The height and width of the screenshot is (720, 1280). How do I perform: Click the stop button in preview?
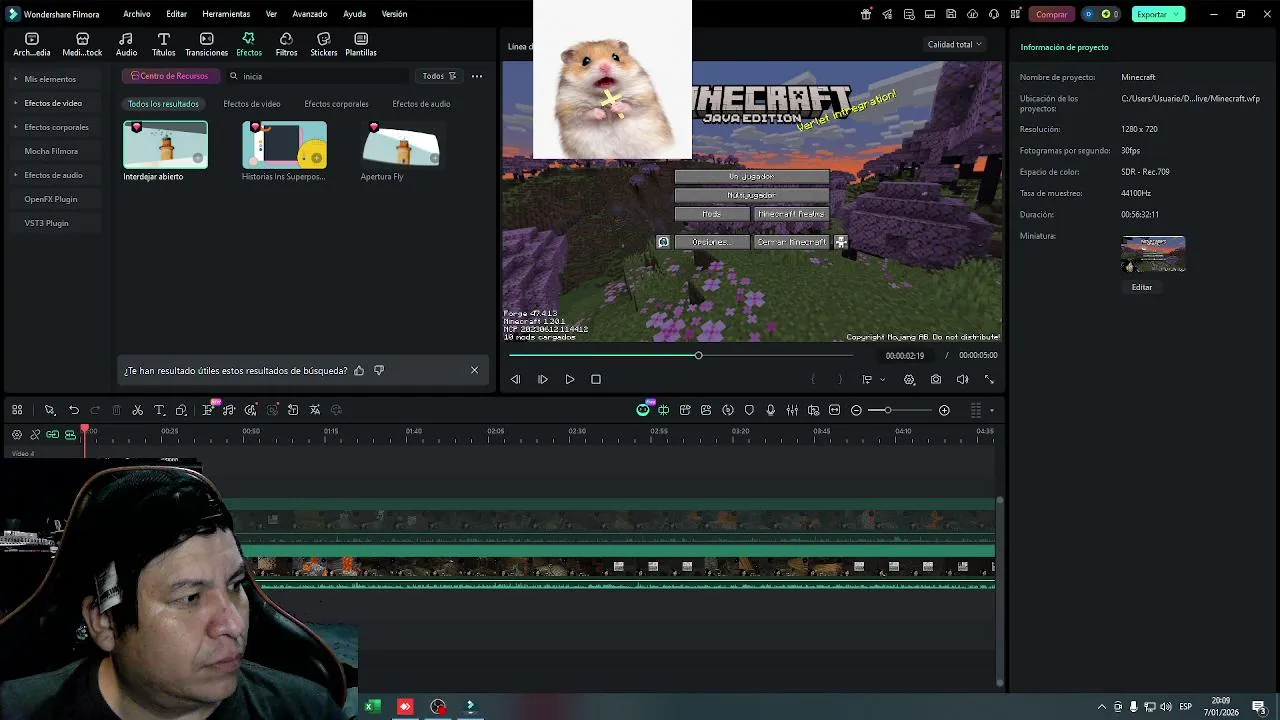click(596, 379)
